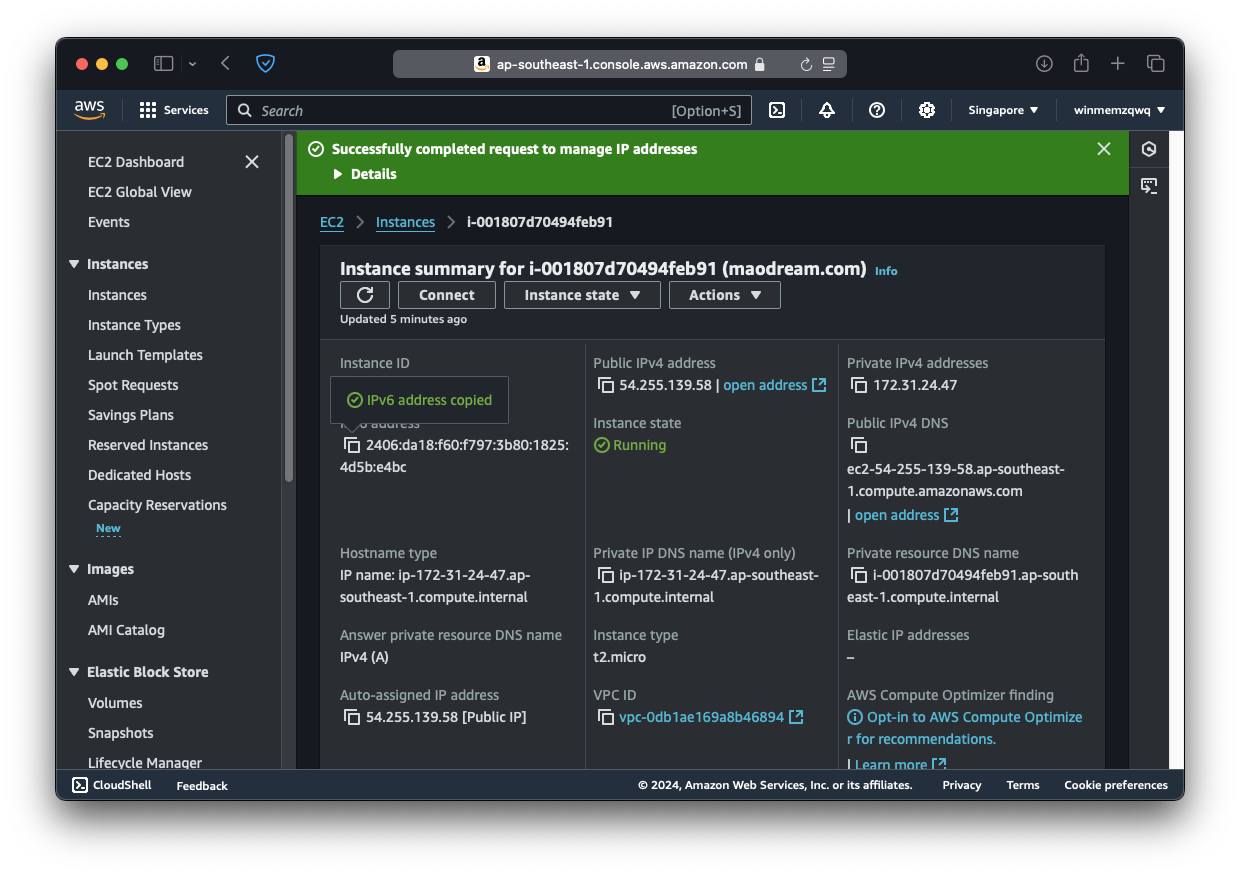
Task: Copy the auto-assigned IP address
Action: [352, 717]
